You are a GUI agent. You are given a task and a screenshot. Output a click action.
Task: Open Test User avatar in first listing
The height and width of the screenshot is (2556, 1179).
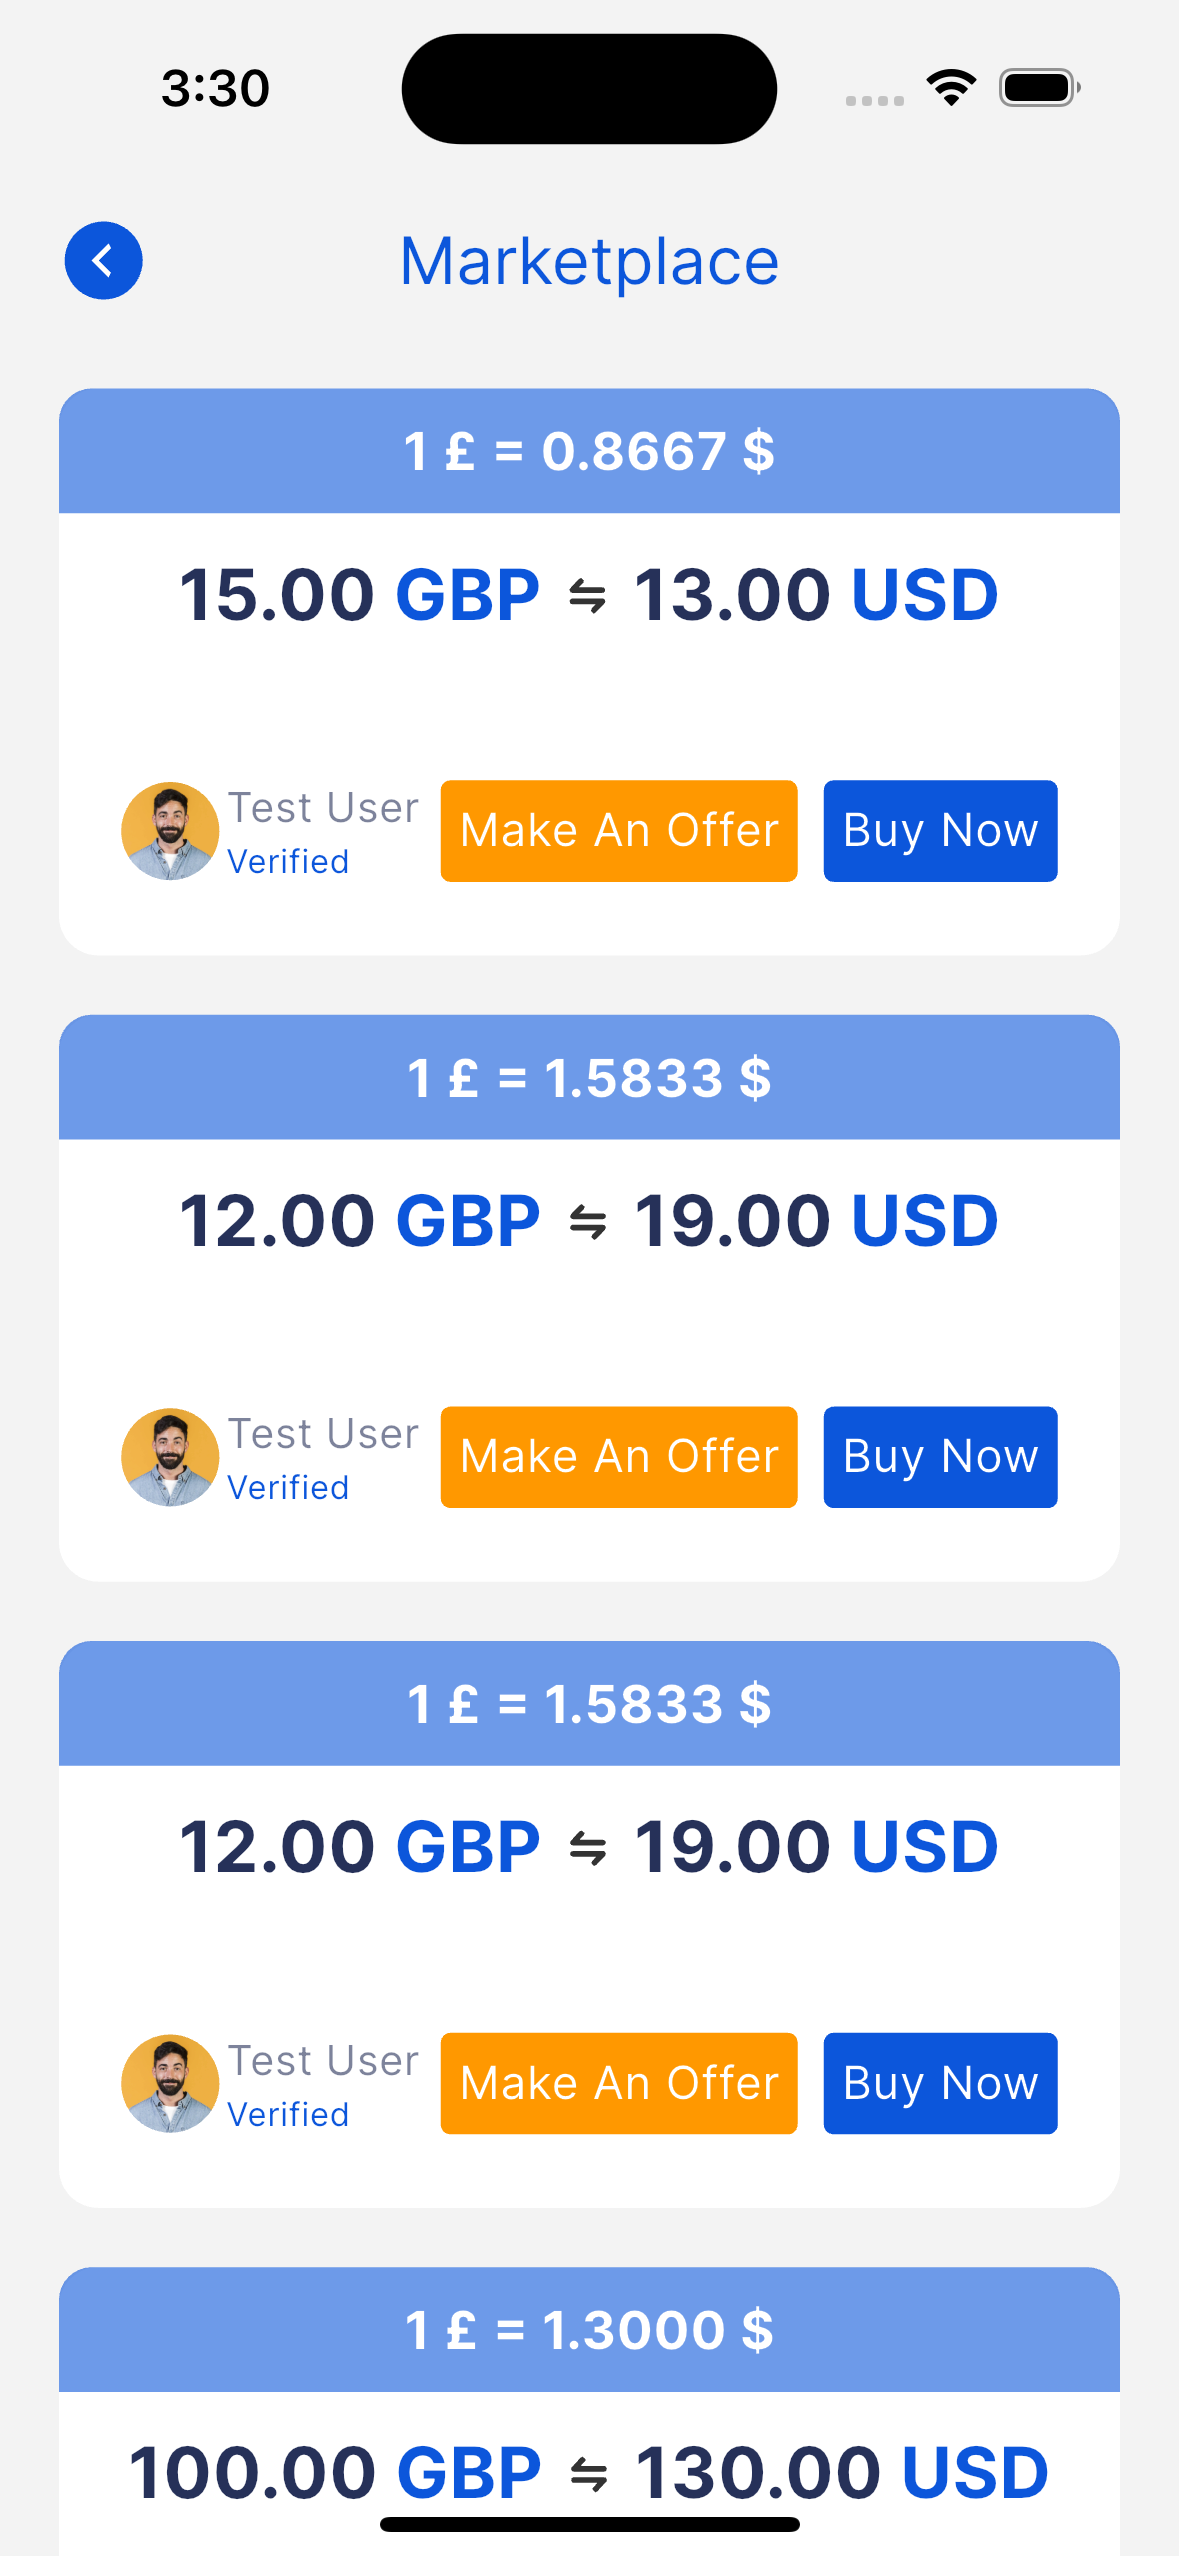pyautogui.click(x=170, y=831)
